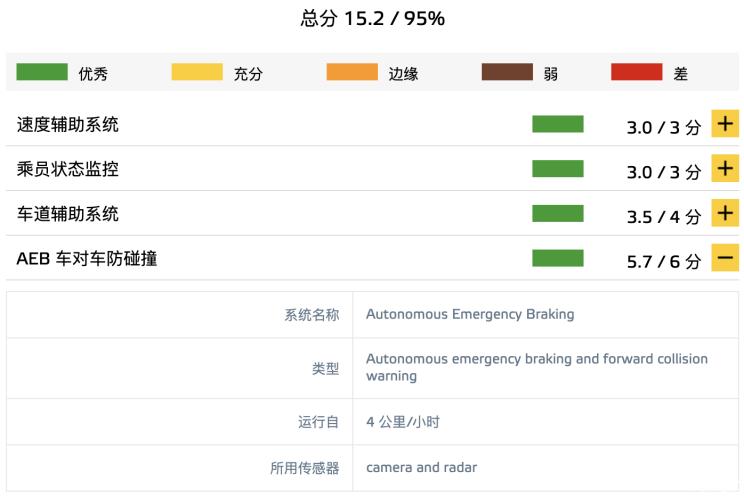Expand the 车道辅助系统 plus button
Screen dimensions: 744x497
tap(725, 214)
